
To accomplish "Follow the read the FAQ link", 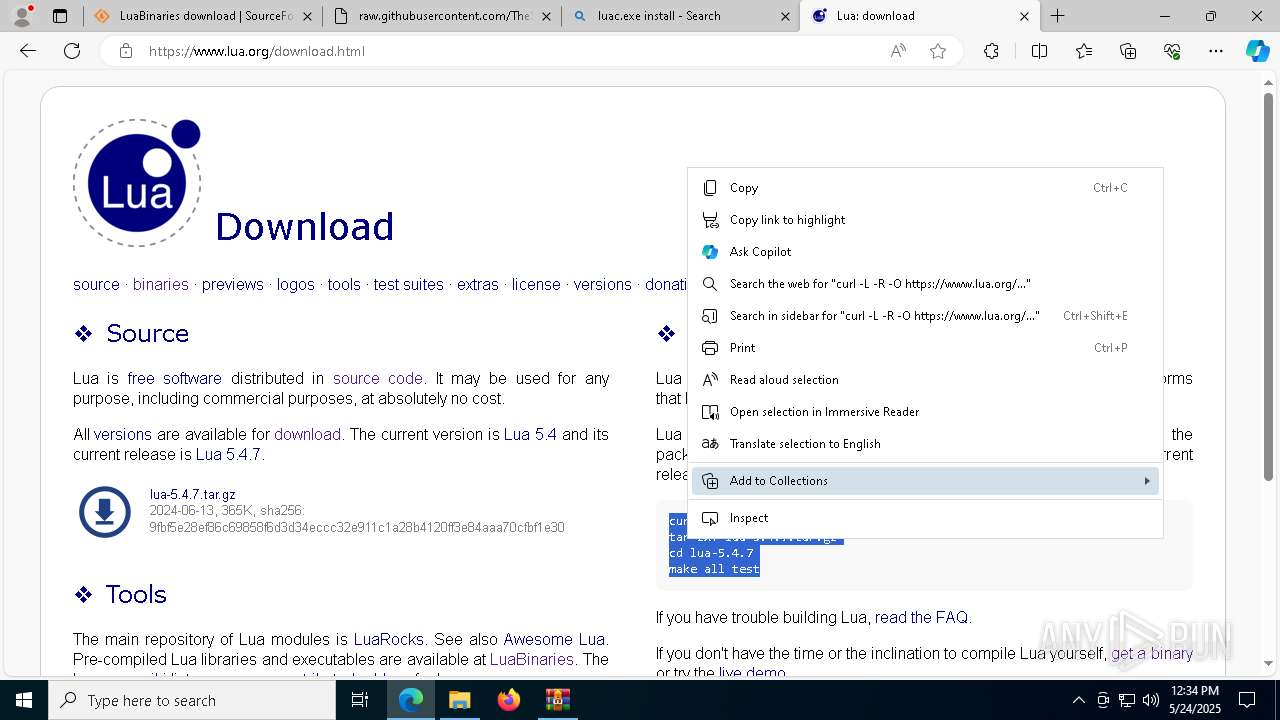I will tap(921, 618).
